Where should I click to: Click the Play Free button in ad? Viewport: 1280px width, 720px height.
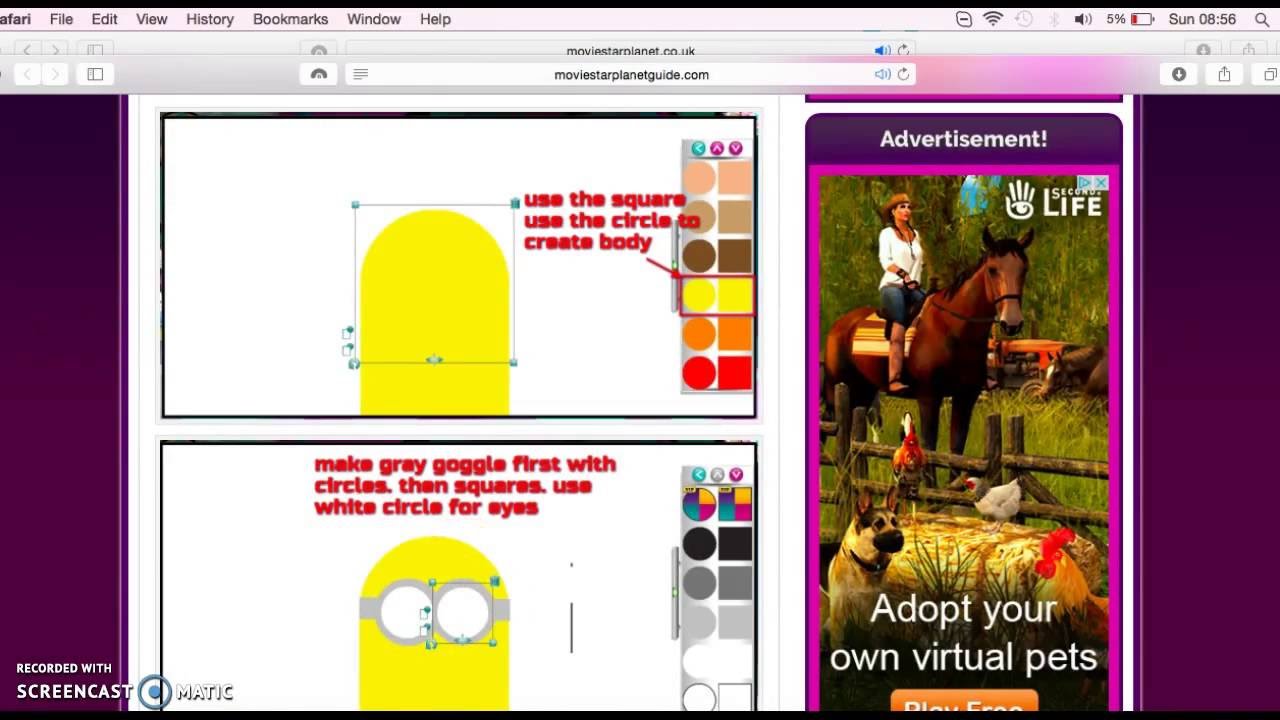pyautogui.click(x=963, y=702)
